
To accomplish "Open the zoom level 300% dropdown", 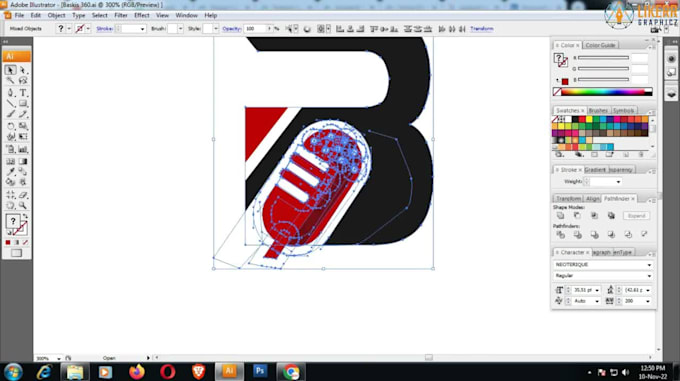I will [59, 358].
